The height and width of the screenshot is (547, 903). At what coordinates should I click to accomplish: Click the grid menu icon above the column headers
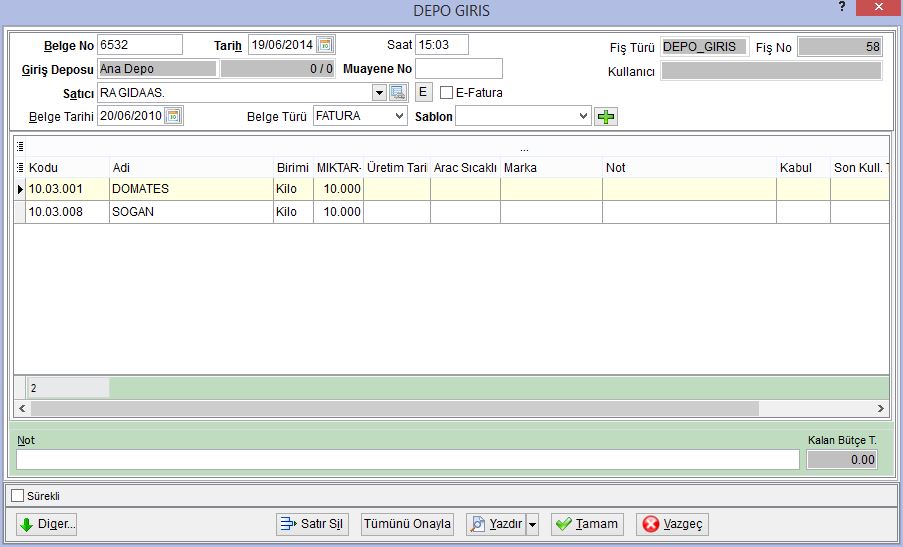20,146
